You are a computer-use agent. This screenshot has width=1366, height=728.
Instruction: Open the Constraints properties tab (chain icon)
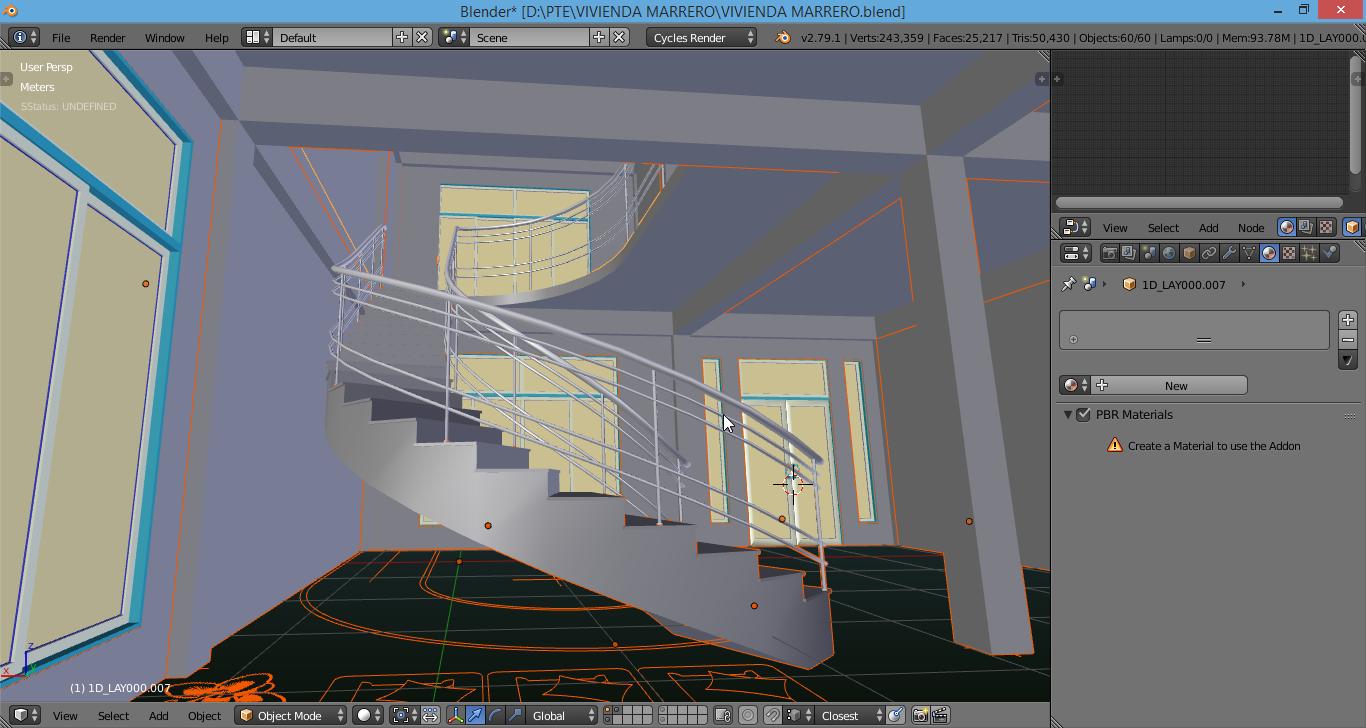click(1209, 253)
